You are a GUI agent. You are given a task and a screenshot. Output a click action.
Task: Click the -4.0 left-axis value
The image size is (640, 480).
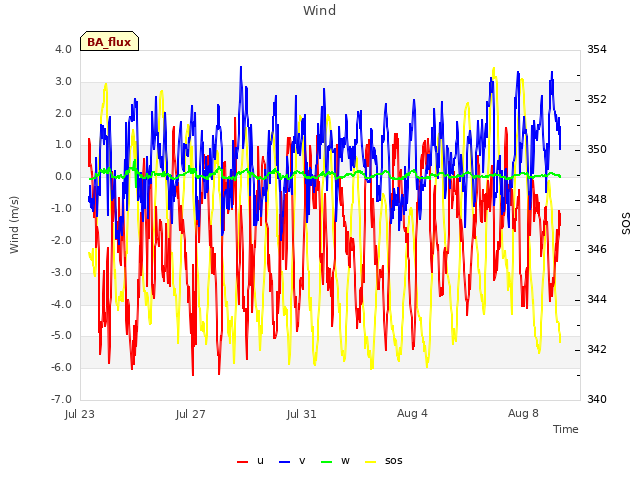pyautogui.click(x=61, y=304)
